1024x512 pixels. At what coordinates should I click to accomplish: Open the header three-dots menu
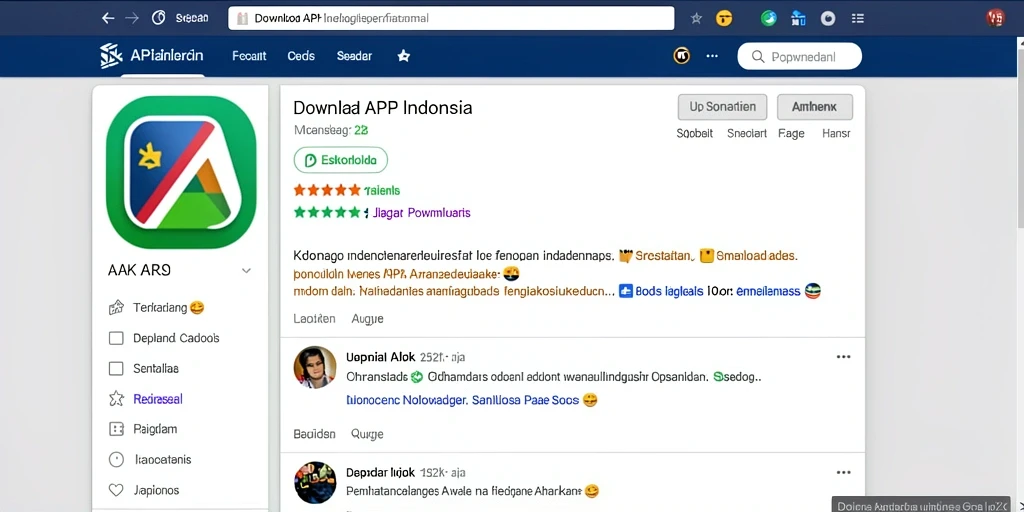[x=712, y=56]
